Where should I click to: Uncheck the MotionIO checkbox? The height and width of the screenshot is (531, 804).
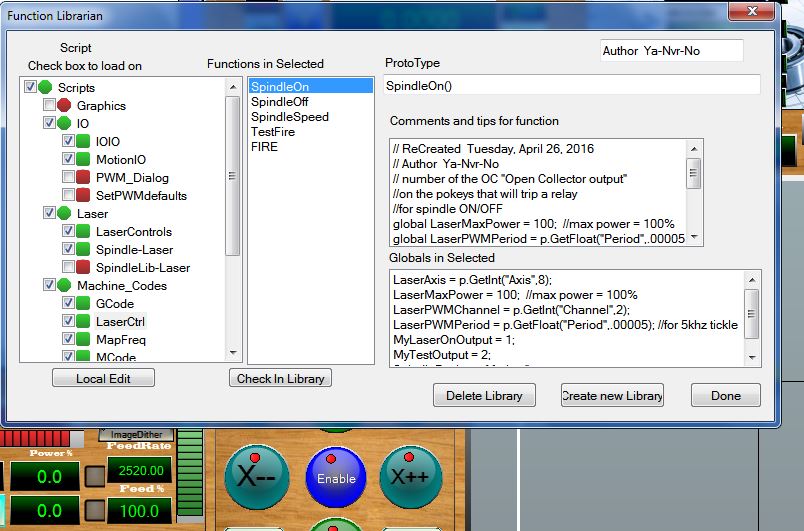[67, 160]
